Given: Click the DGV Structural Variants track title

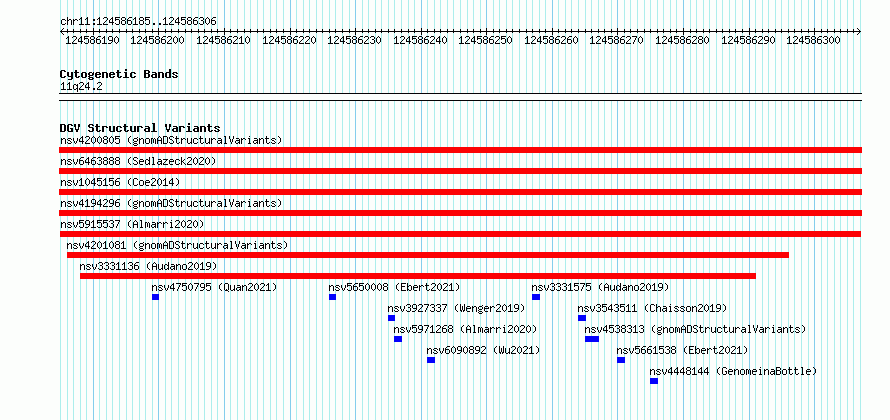Looking at the screenshot, I should click(x=140, y=128).
